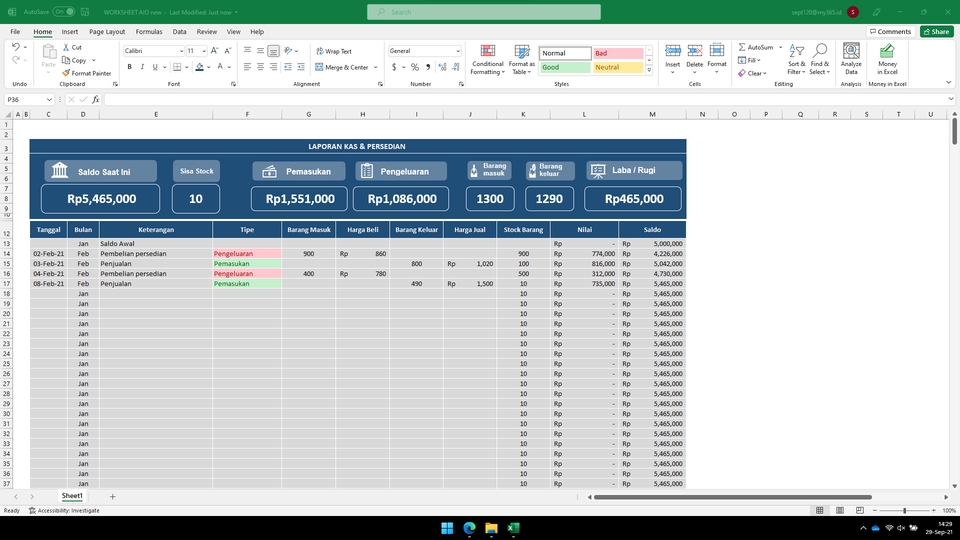
Task: Click the Decrease Font Size icon
Action: pyautogui.click(x=228, y=51)
